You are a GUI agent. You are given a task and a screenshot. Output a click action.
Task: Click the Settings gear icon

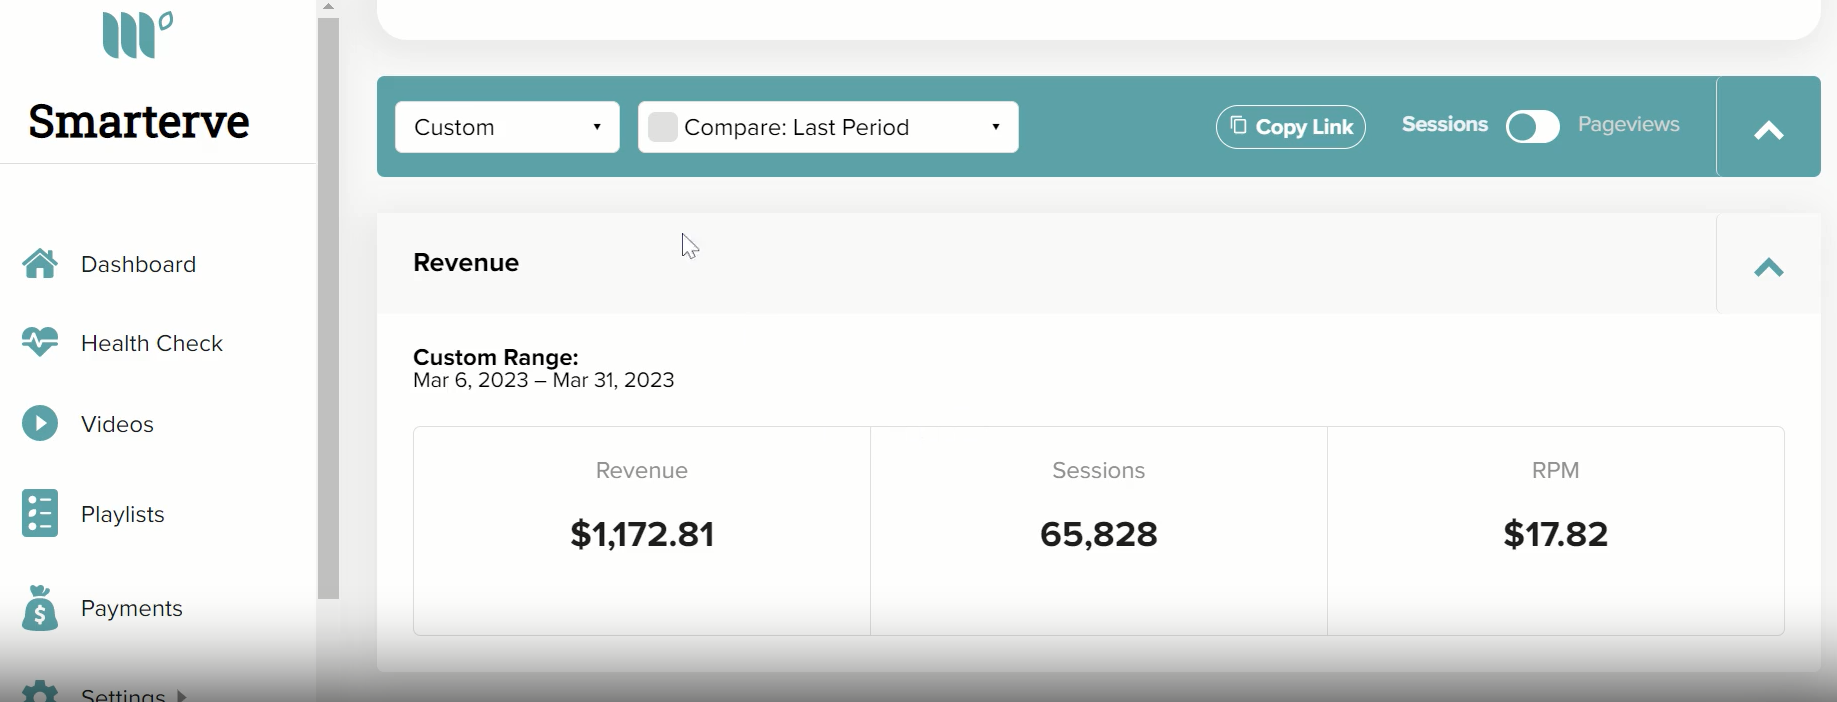tap(40, 691)
